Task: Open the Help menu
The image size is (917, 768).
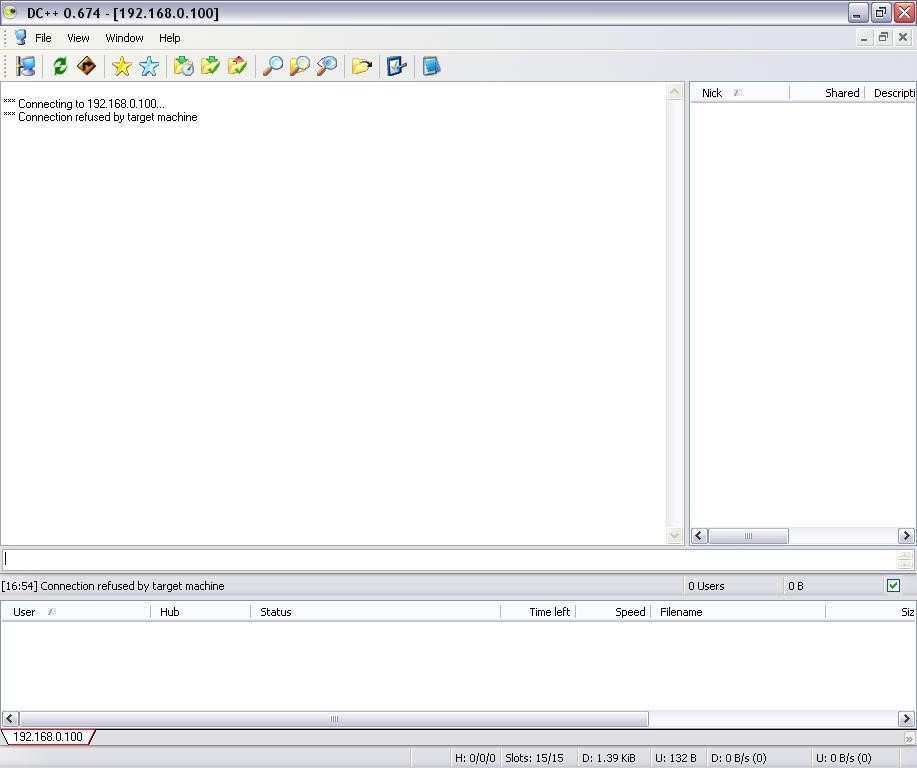Action: click(x=170, y=38)
